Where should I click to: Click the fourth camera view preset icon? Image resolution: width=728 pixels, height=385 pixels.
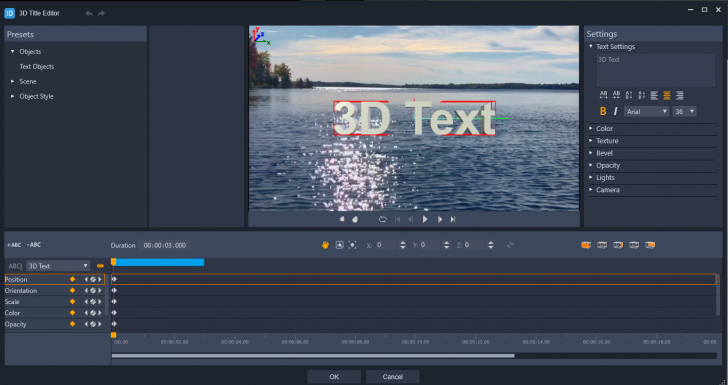[634, 245]
